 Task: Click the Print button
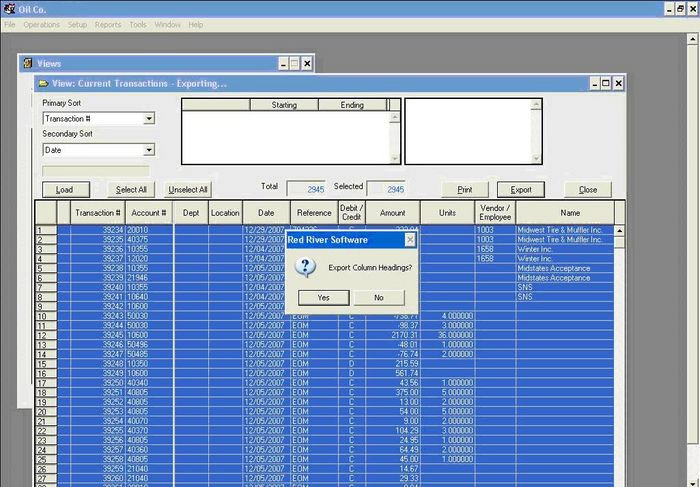pyautogui.click(x=465, y=190)
